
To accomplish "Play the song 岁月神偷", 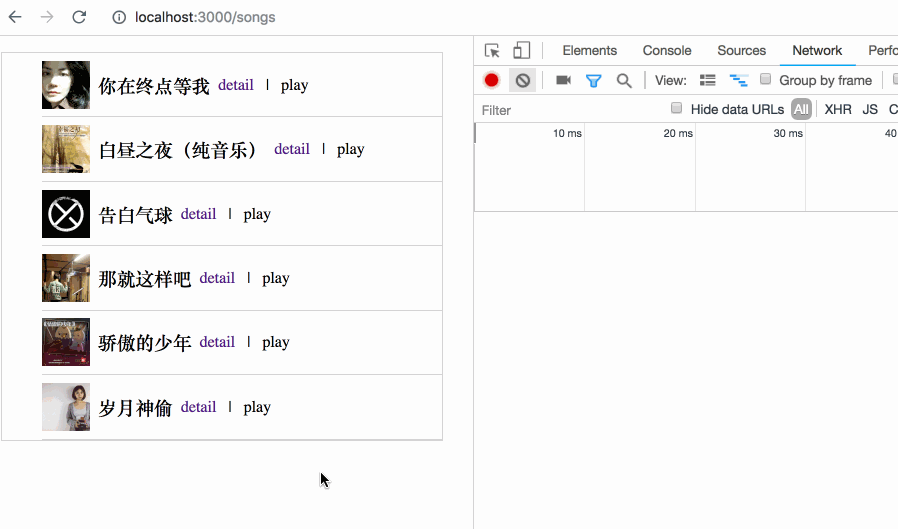I will point(257,407).
